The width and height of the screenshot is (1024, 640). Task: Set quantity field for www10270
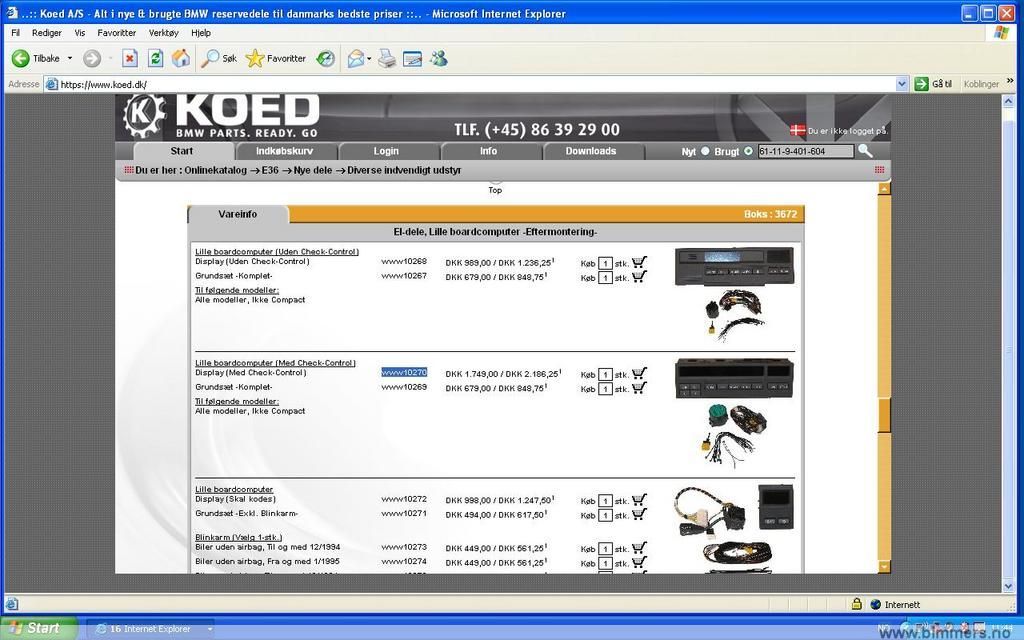(x=605, y=374)
